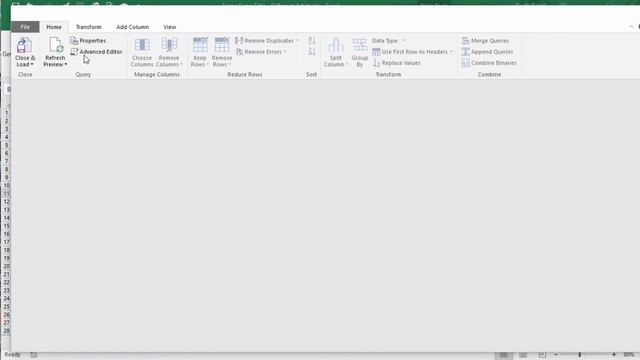
Task: Click the Choose Columns icon
Action: click(x=142, y=45)
